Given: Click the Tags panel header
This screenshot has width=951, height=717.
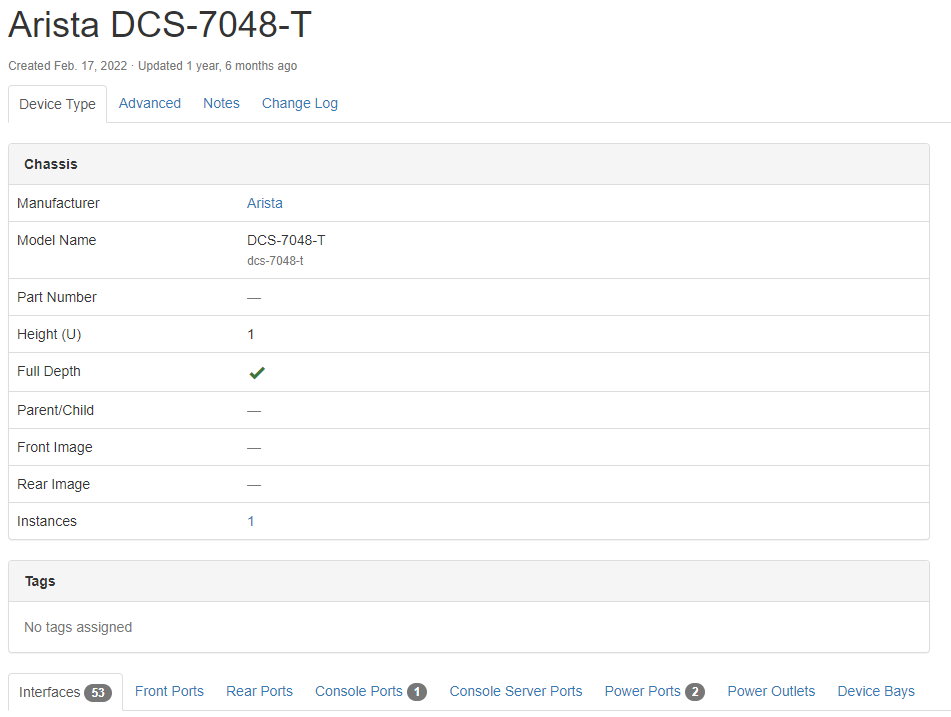Looking at the screenshot, I should 40,581.
